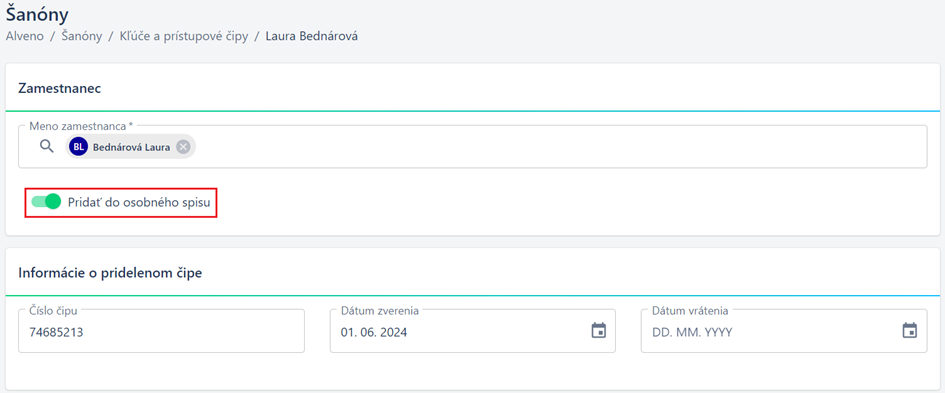Click the Šanóny page title
Viewport: 945px width, 393px height.
tap(37, 14)
